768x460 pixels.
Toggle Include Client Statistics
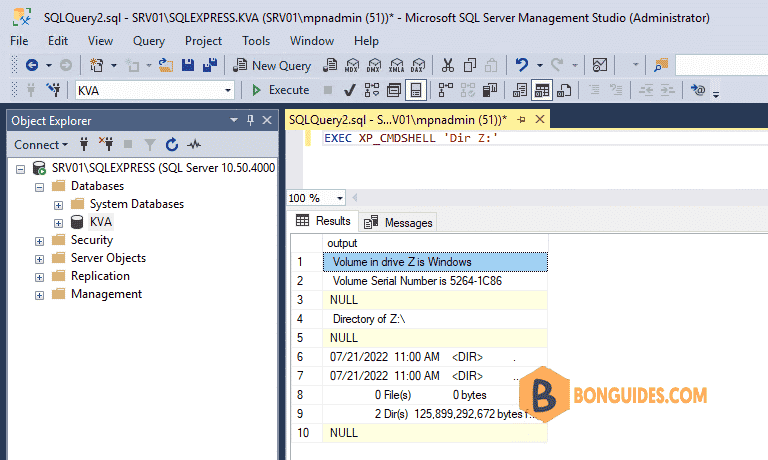pyautogui.click(x=490, y=90)
